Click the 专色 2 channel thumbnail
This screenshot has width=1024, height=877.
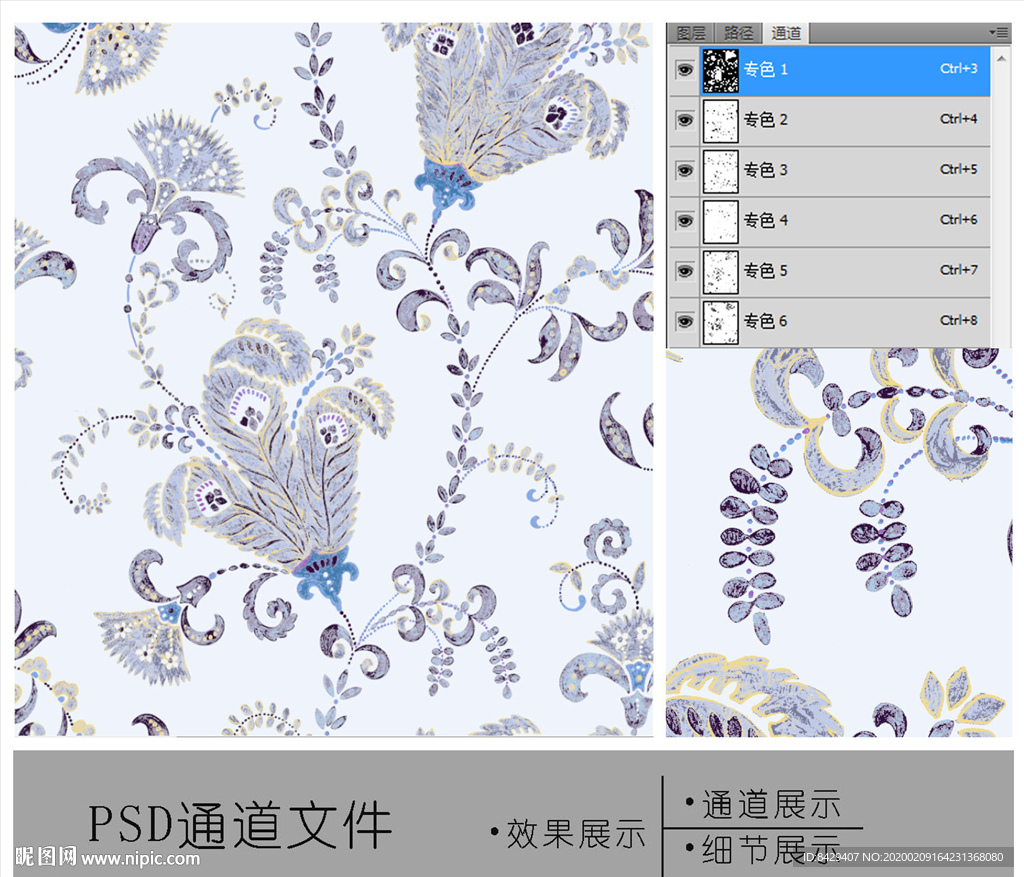click(x=720, y=121)
